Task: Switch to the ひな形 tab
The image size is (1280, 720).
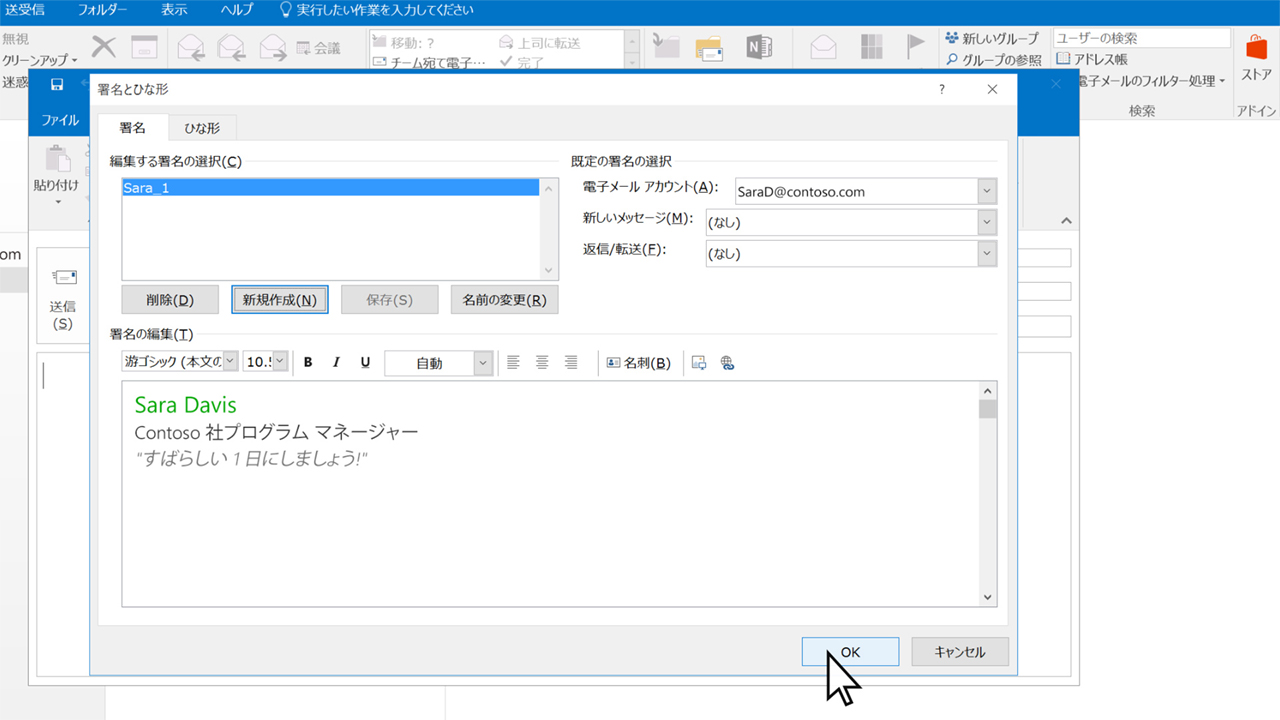Action: click(x=202, y=127)
